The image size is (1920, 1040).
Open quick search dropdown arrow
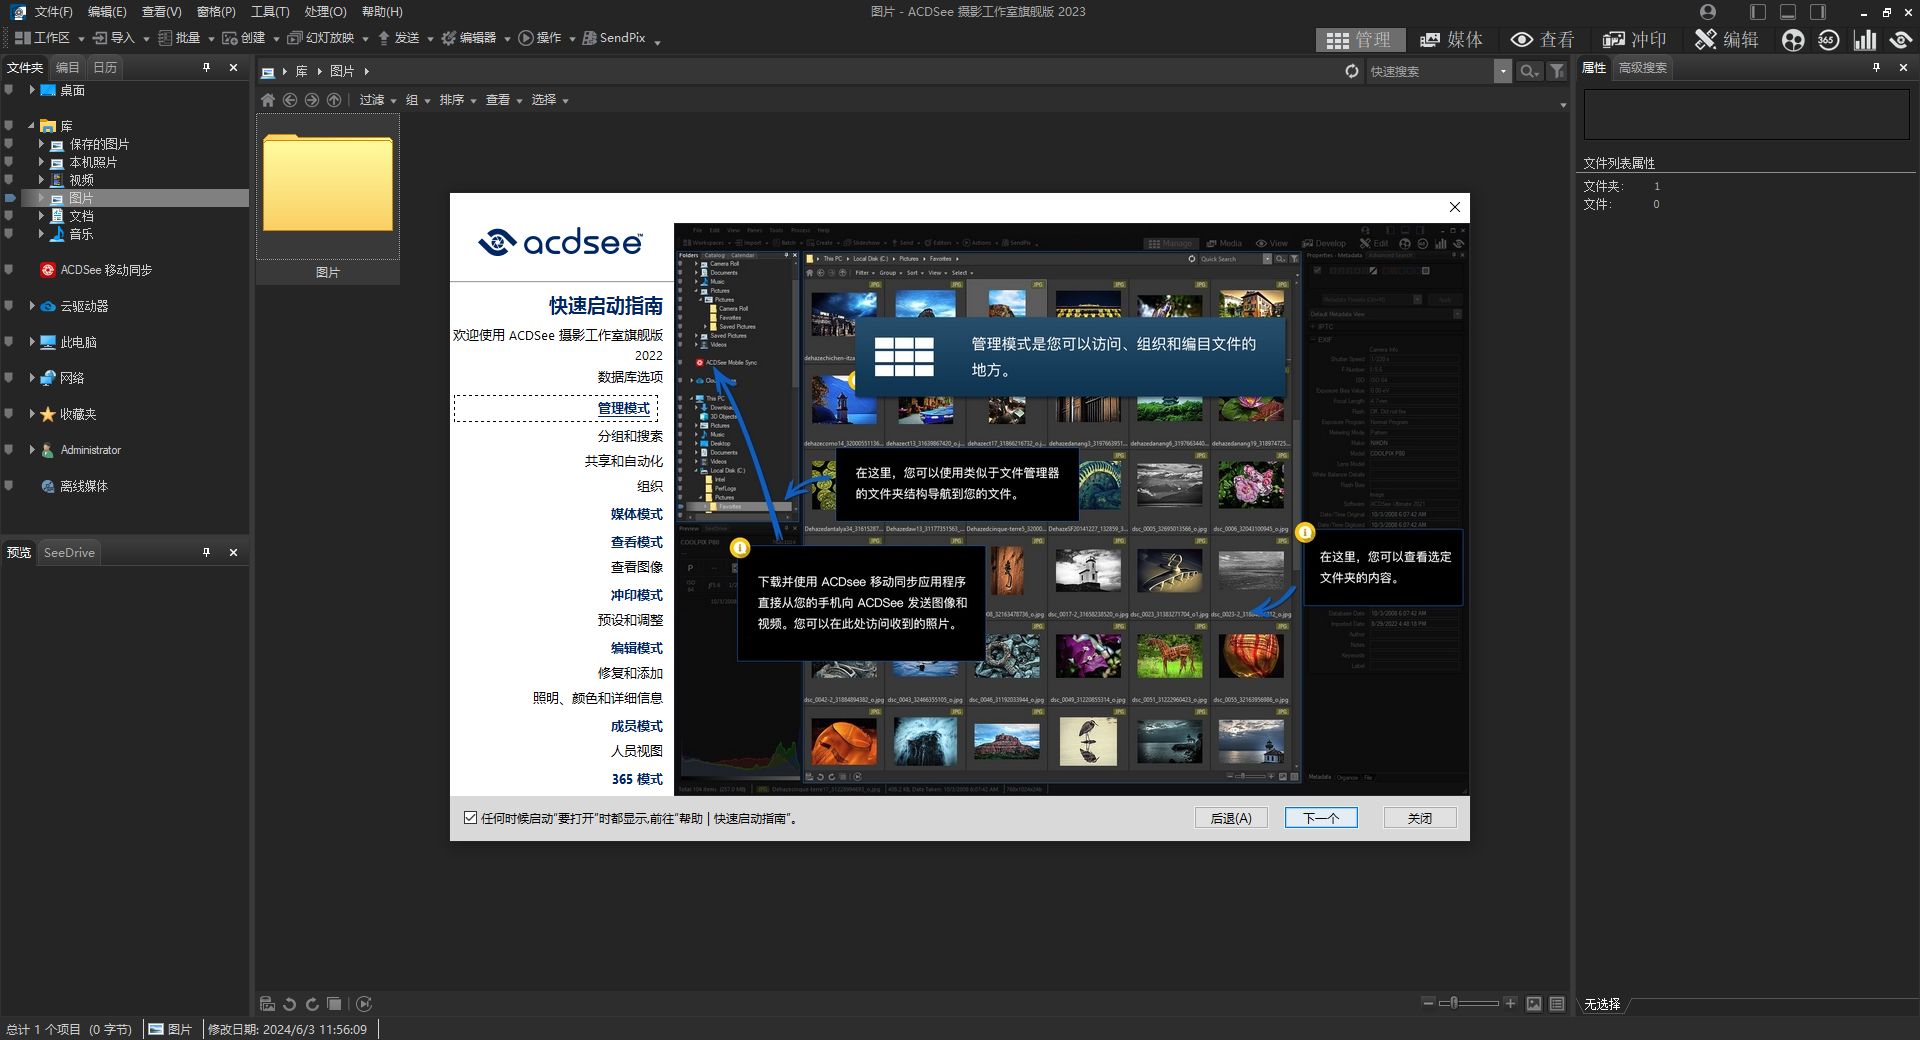click(x=1503, y=71)
